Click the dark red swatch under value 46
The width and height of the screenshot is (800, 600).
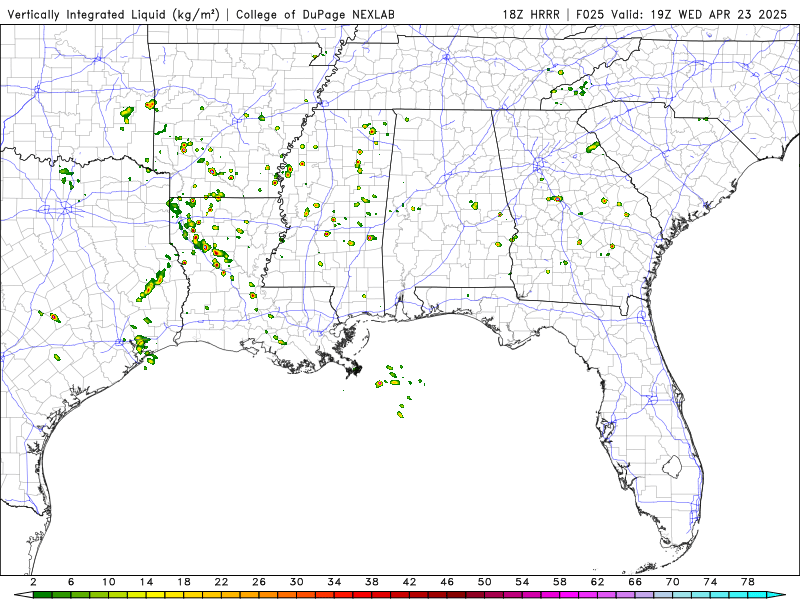click(x=457, y=595)
